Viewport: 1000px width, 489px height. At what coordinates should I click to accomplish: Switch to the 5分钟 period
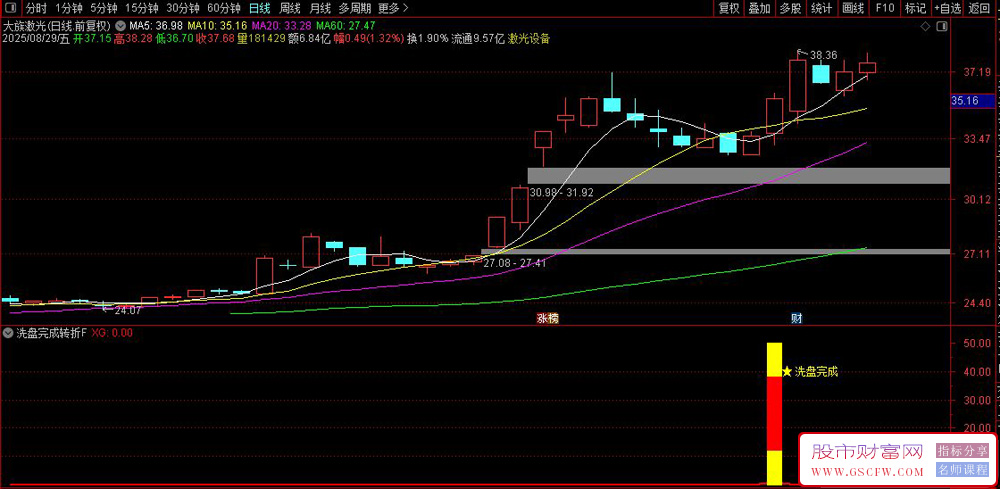click(x=103, y=8)
